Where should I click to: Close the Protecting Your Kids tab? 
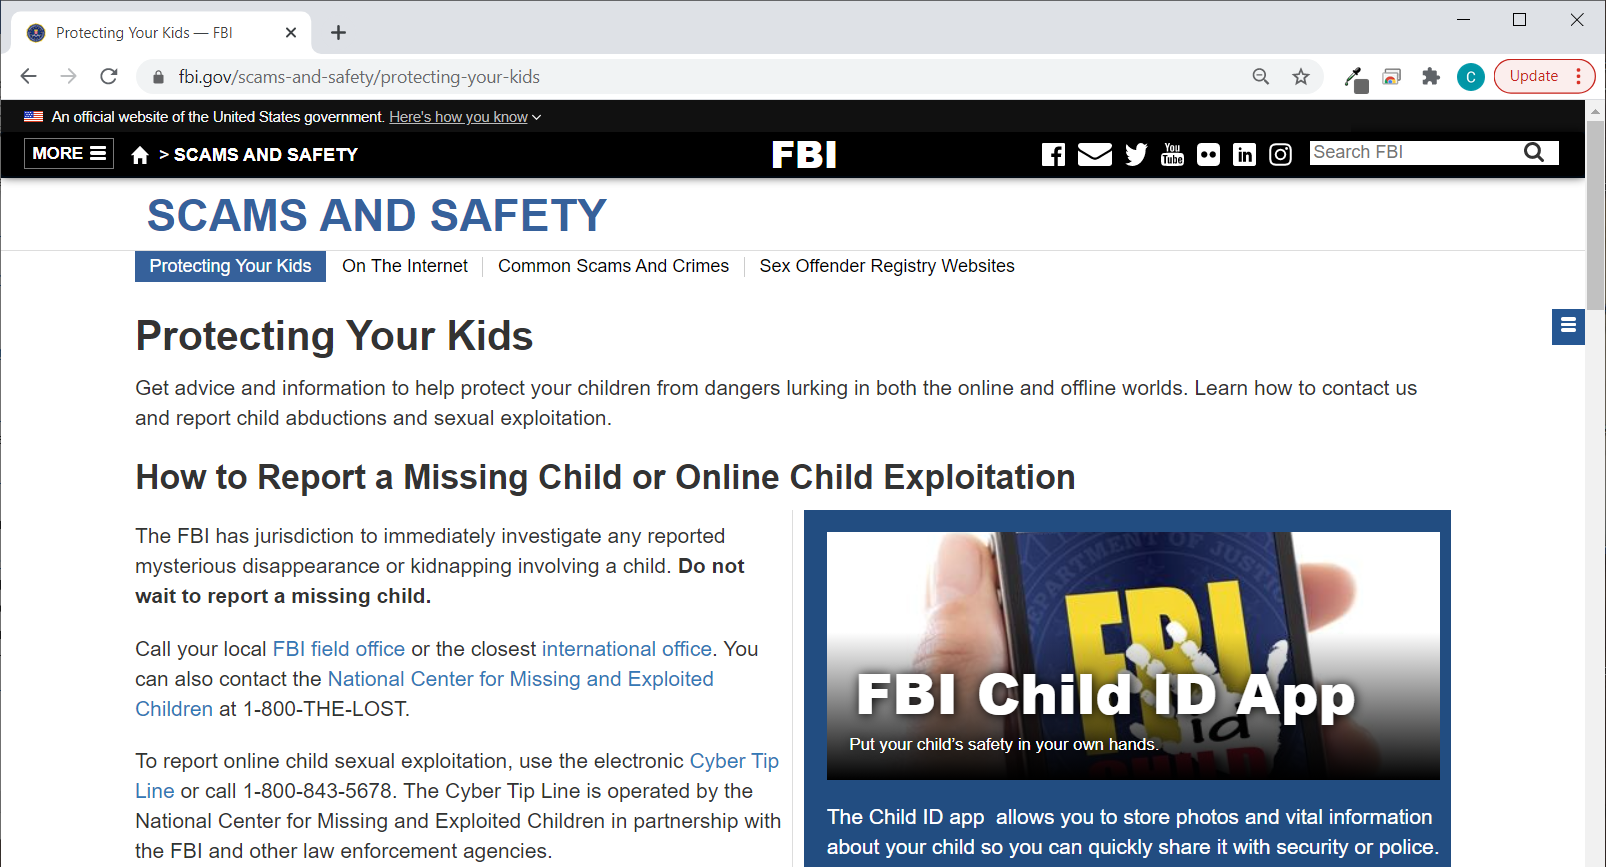click(291, 33)
